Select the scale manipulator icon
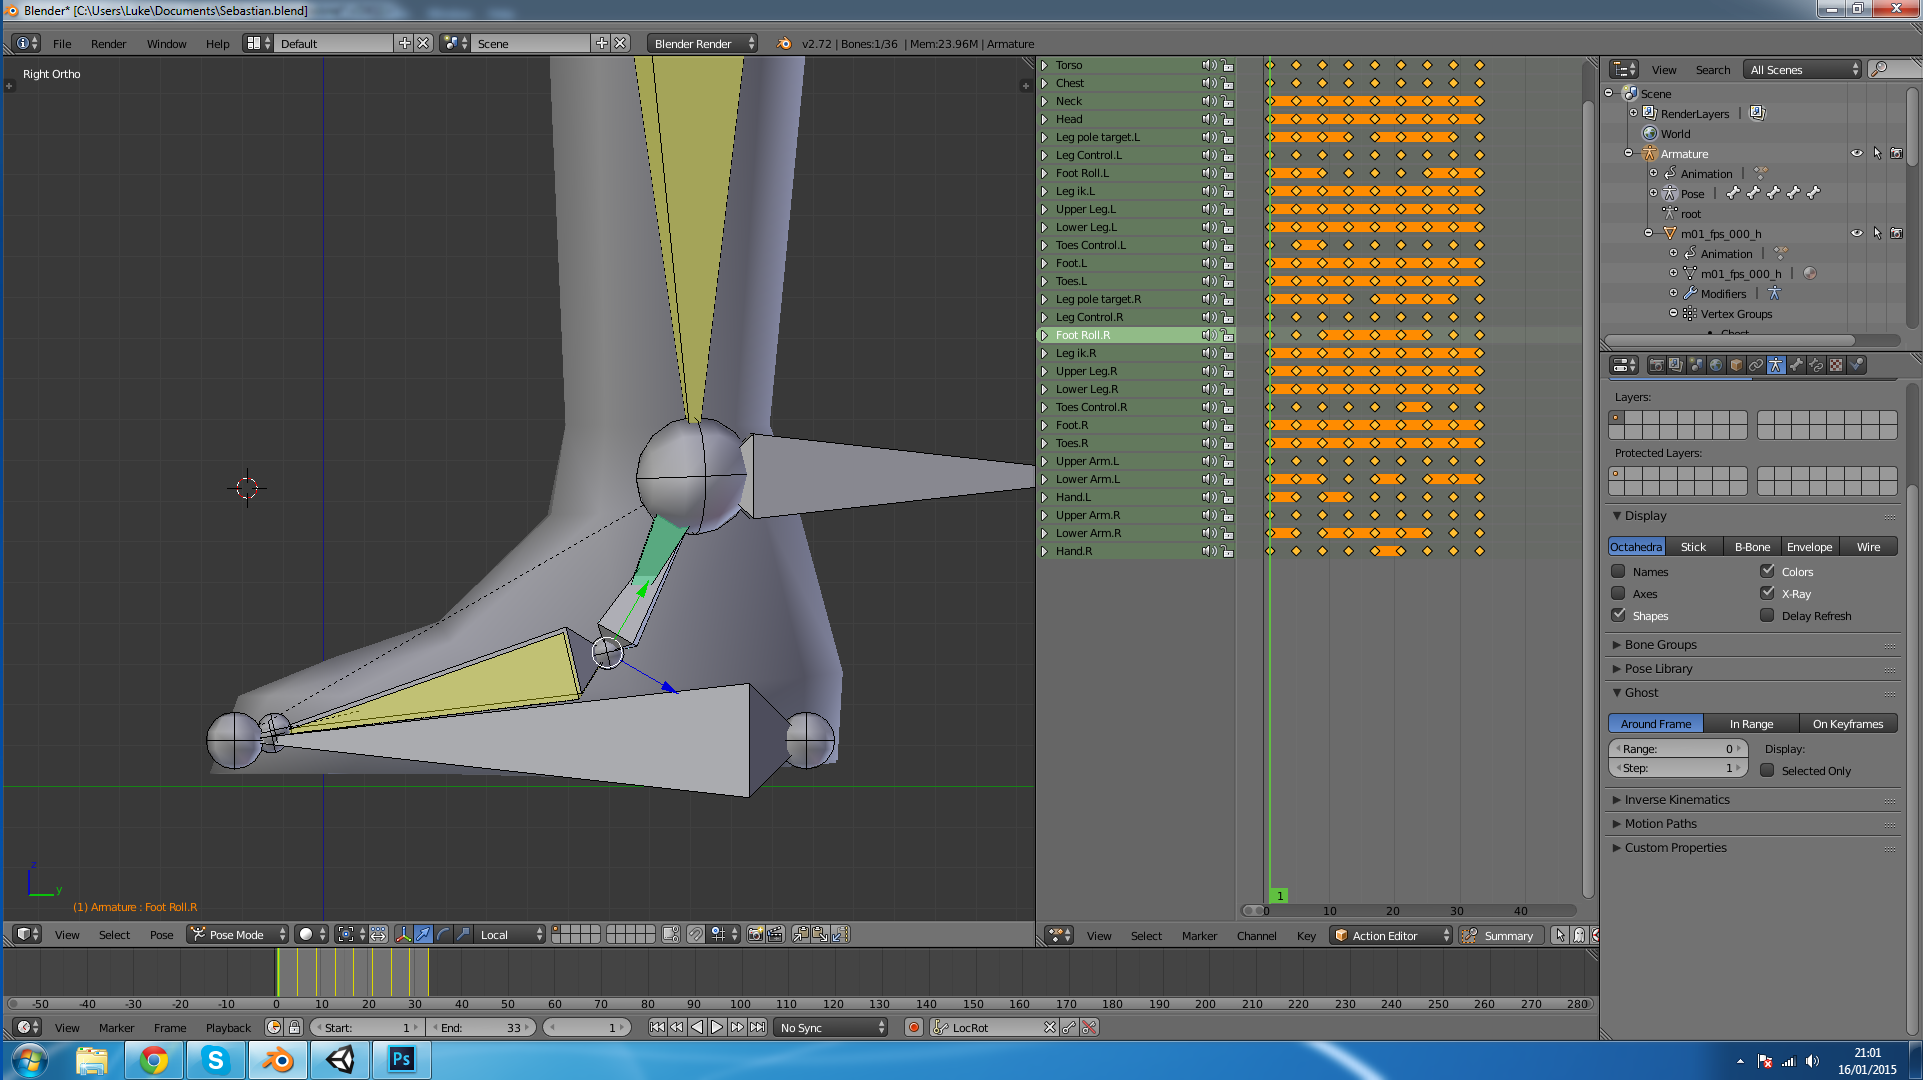Screen dimensions: 1923x1080 (463, 934)
